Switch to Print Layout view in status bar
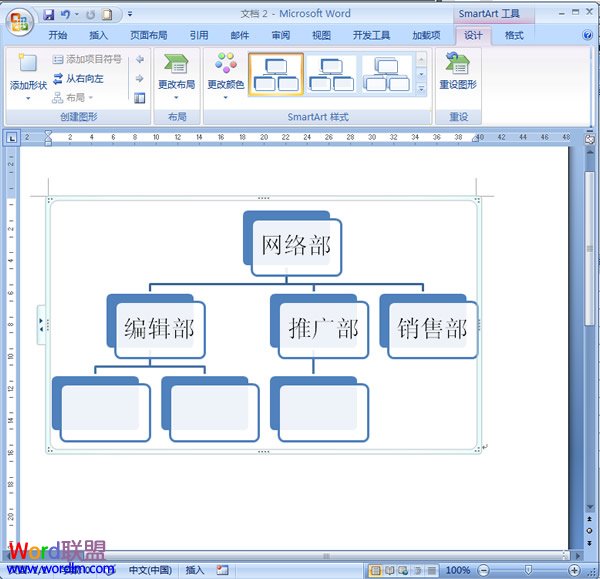Image resolution: width=600 pixels, height=579 pixels. coord(376,570)
